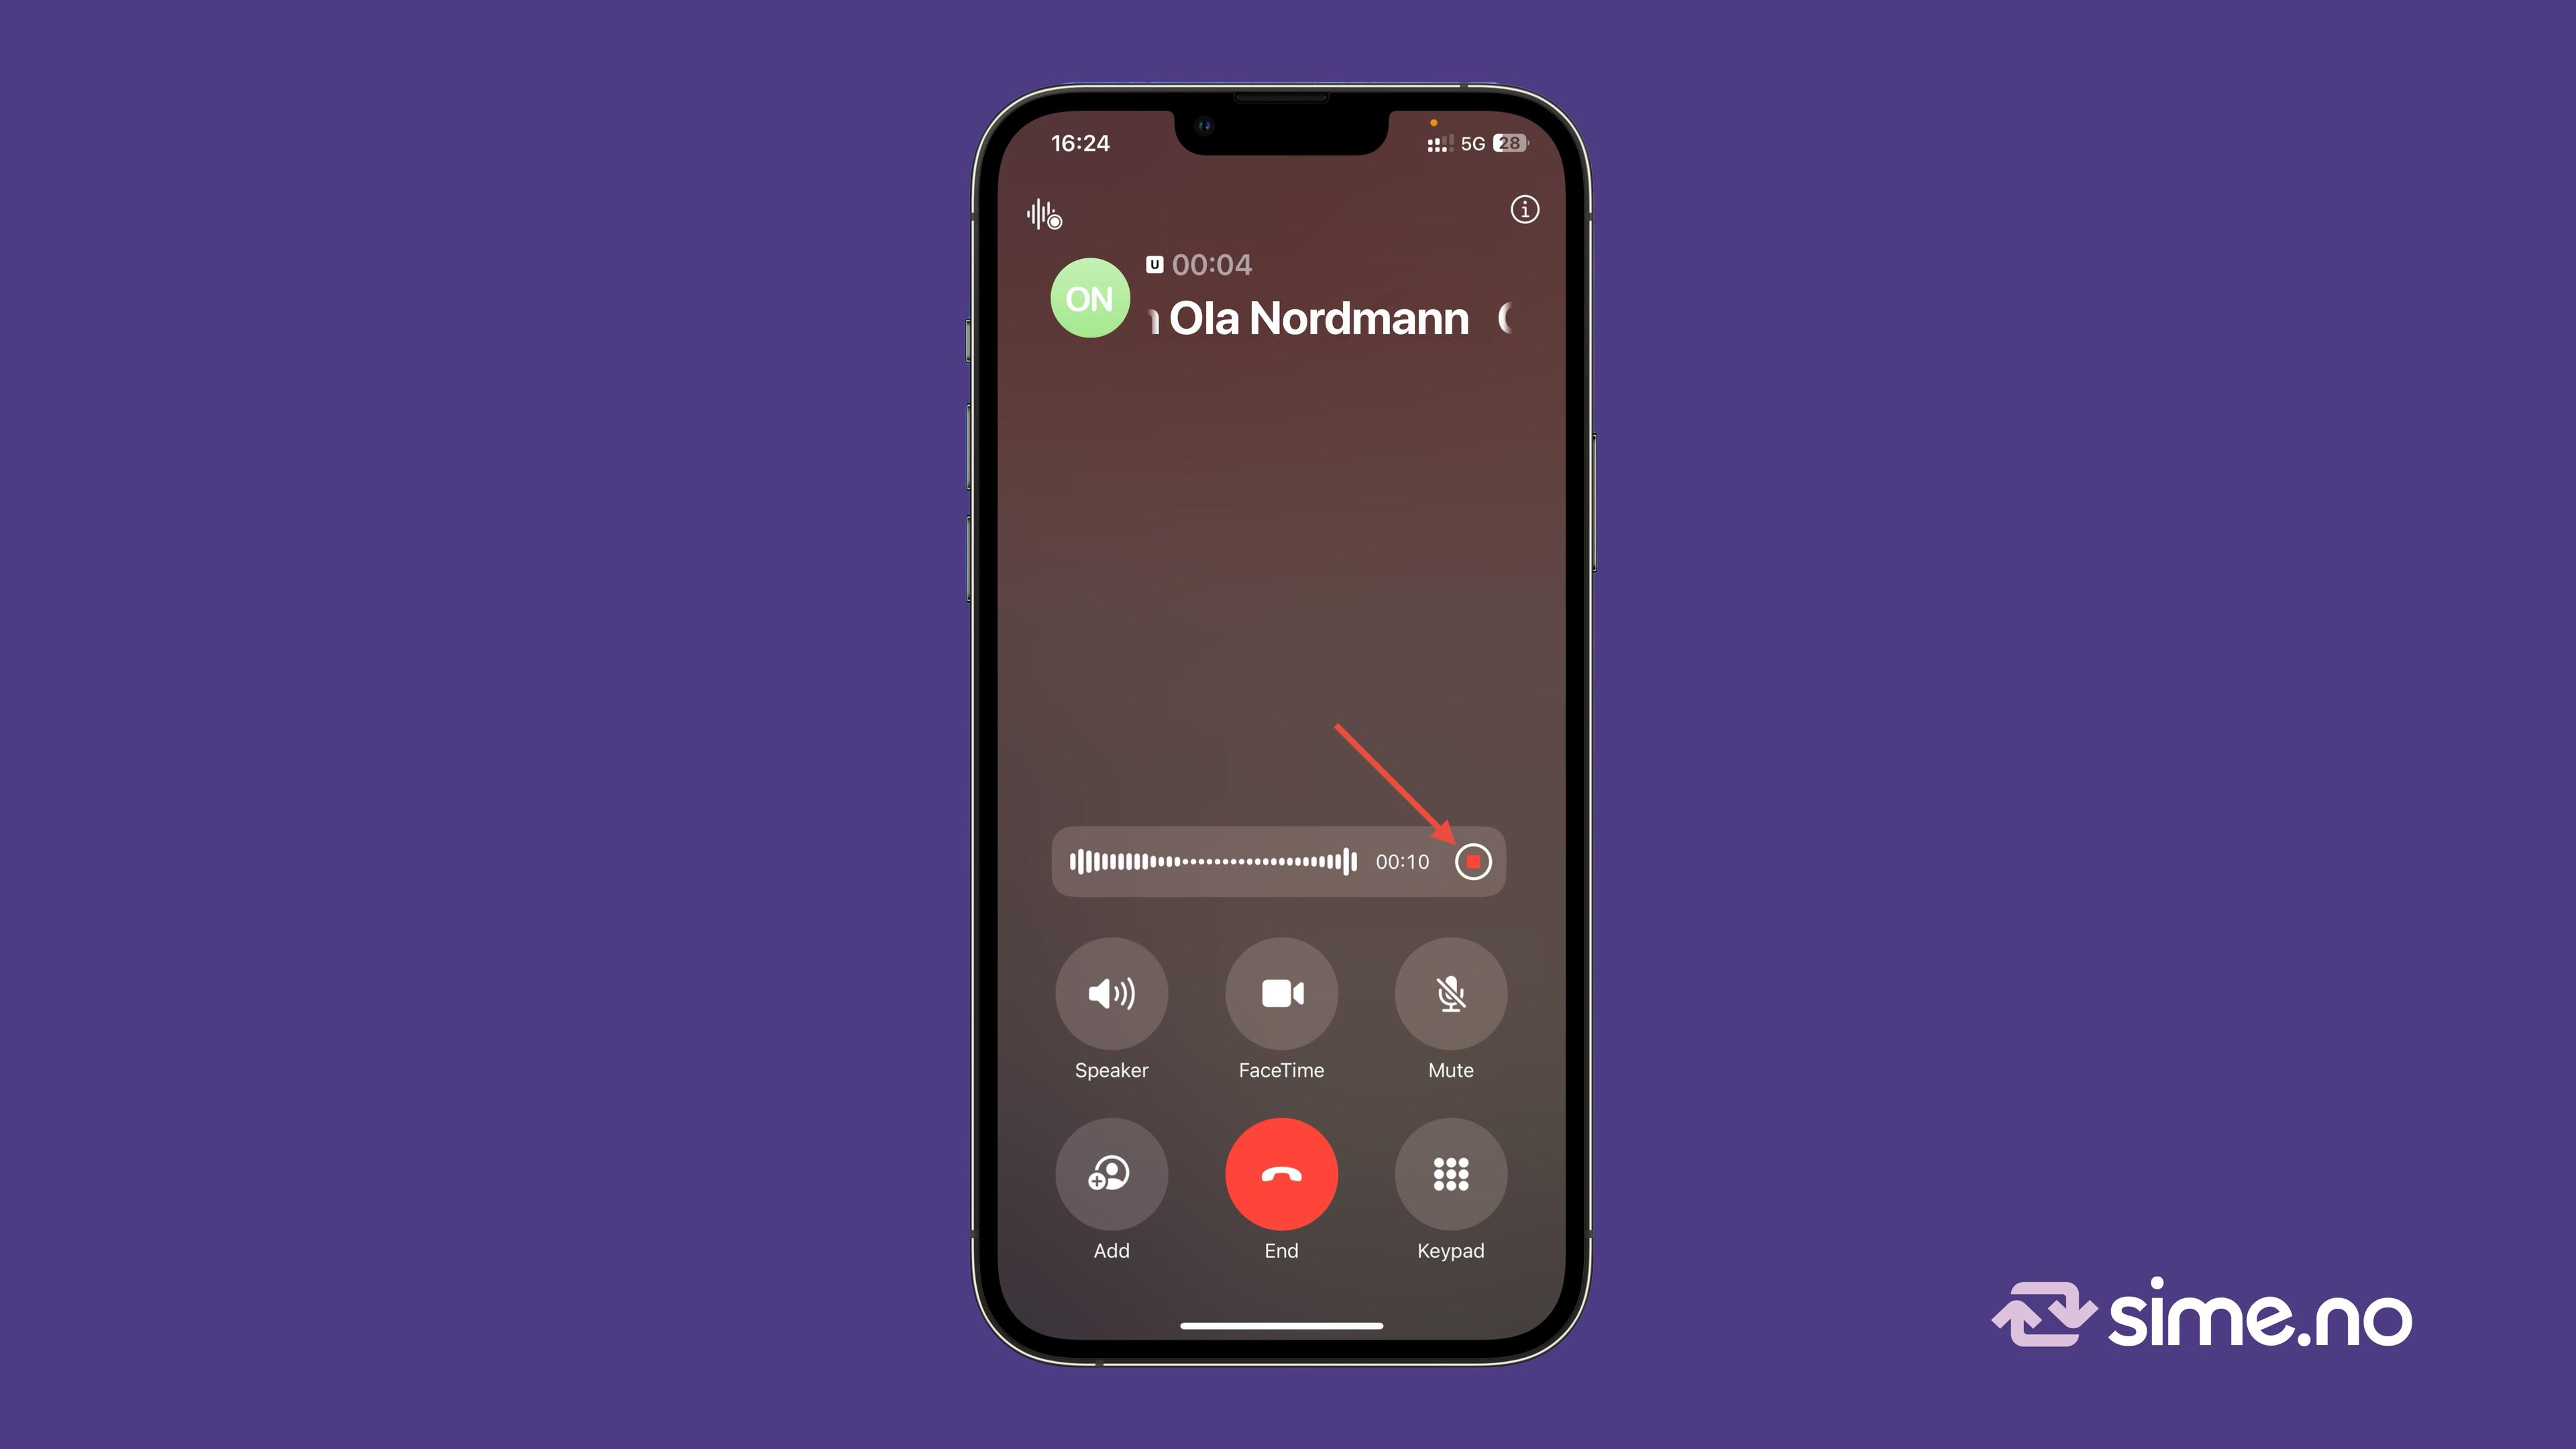Add another participant to call
Viewport: 2576px width, 1449px height.
click(1110, 1175)
